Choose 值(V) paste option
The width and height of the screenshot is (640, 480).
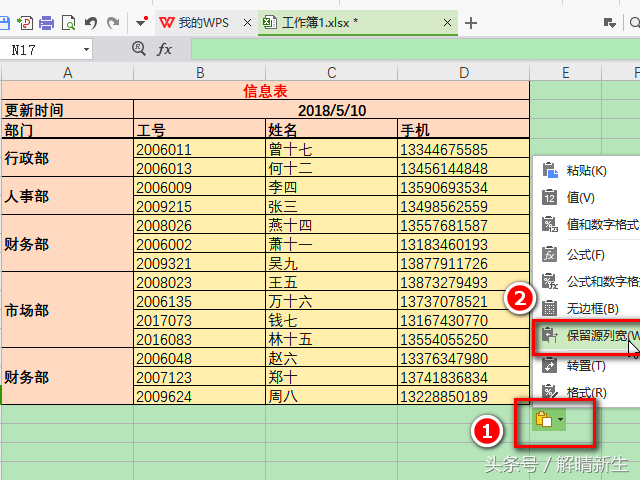[x=587, y=198]
